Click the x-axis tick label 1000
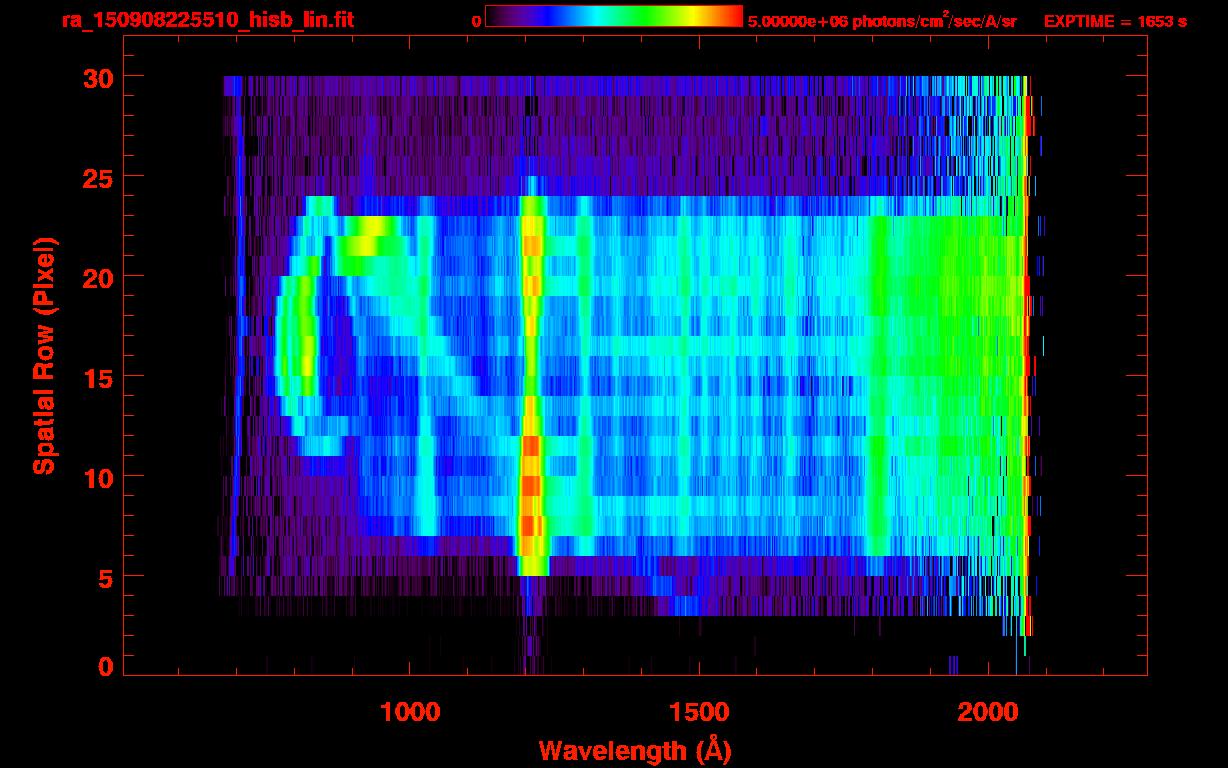The height and width of the screenshot is (768, 1228). point(409,712)
